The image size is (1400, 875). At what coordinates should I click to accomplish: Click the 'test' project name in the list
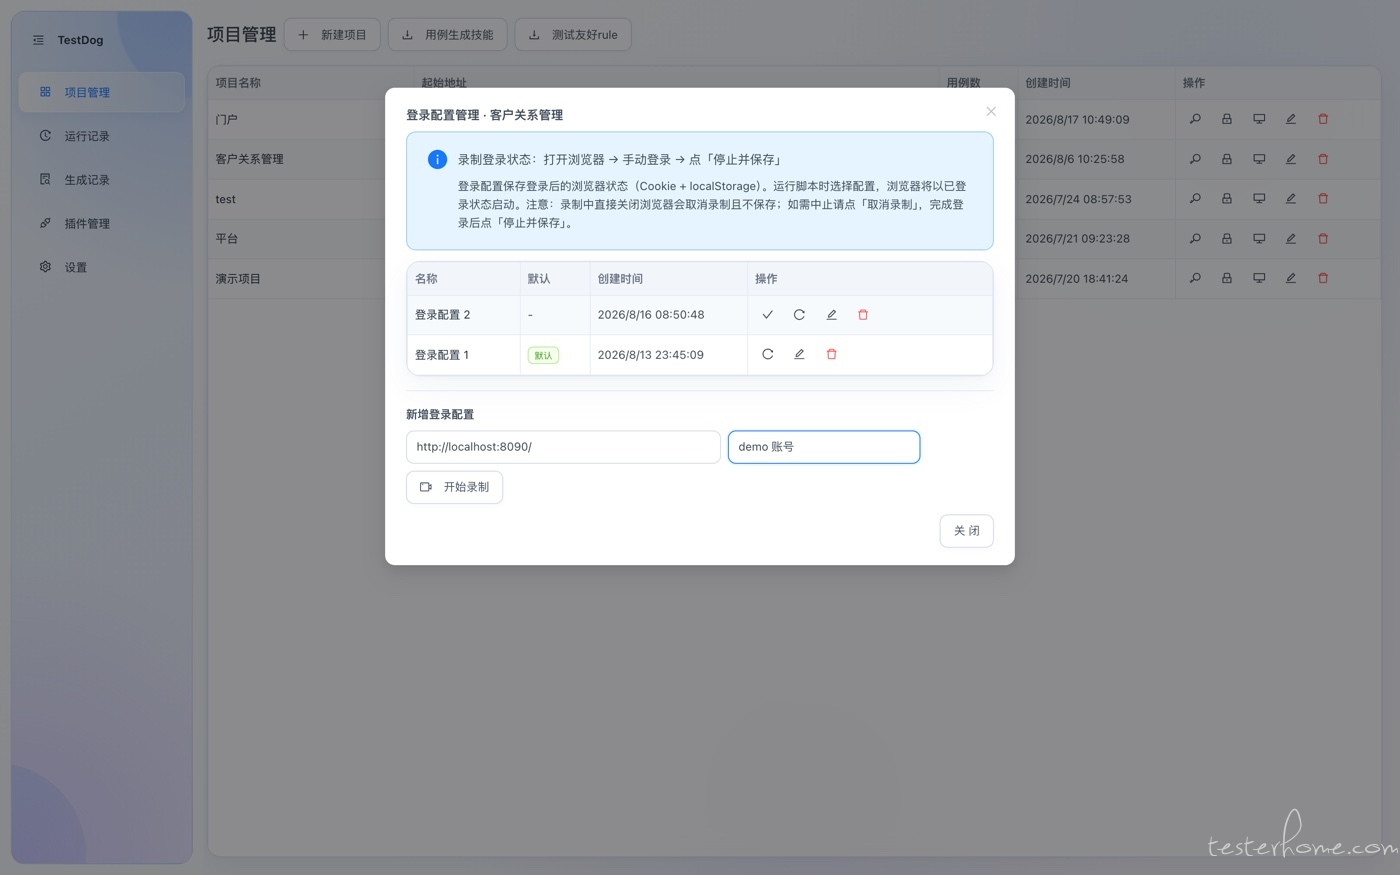pyautogui.click(x=226, y=199)
